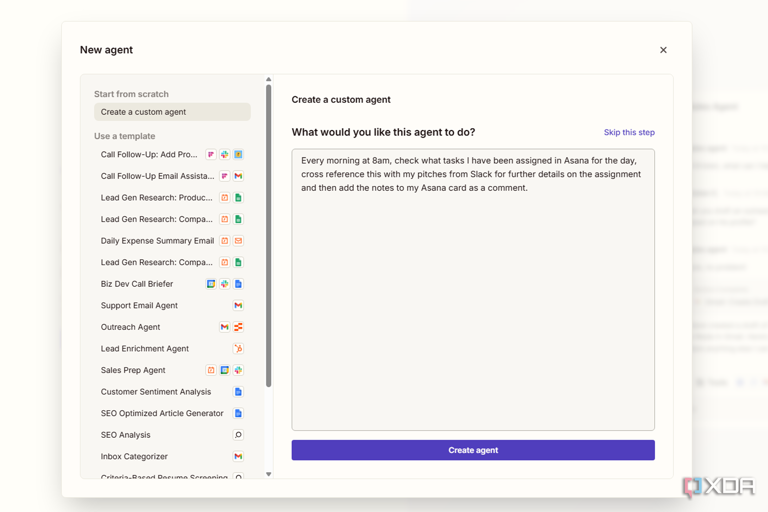Click the Gmail icon on Inbox Categorizer
768x512 pixels.
[x=238, y=457]
